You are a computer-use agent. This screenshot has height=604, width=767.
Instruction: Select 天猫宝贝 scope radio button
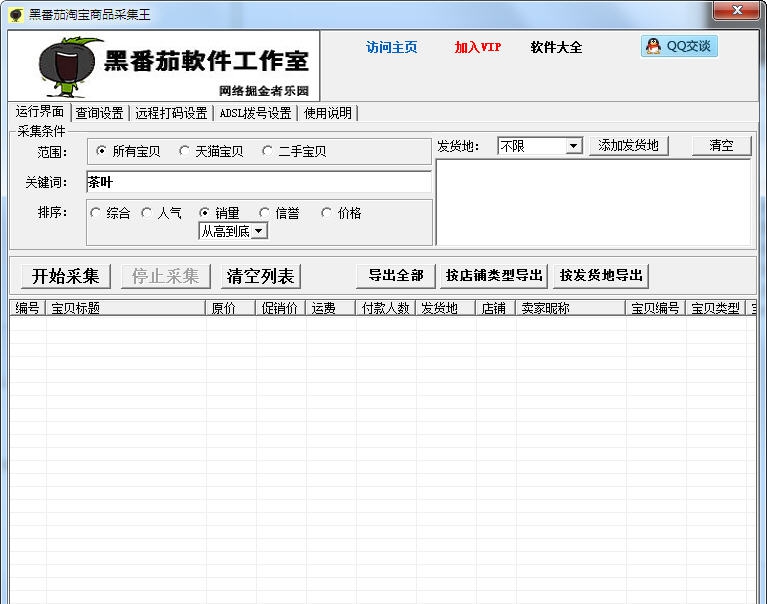coord(184,151)
